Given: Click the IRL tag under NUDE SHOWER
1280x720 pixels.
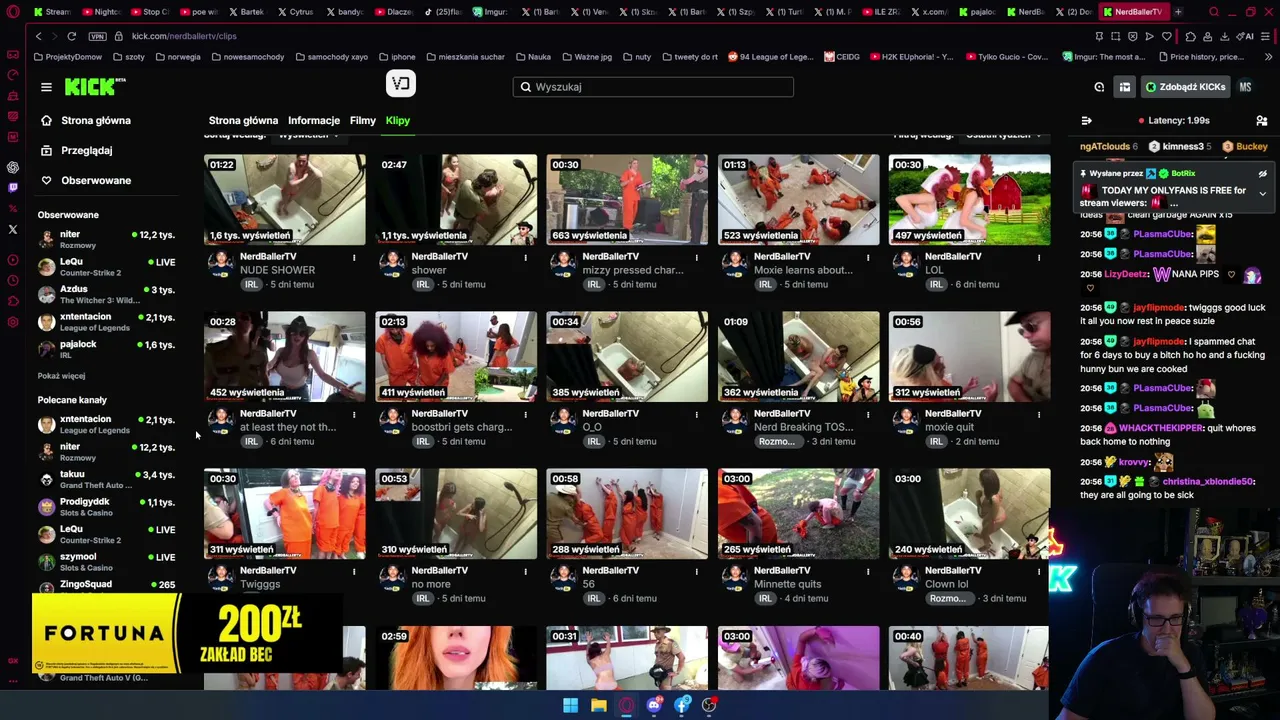Looking at the screenshot, I should pos(251,285).
